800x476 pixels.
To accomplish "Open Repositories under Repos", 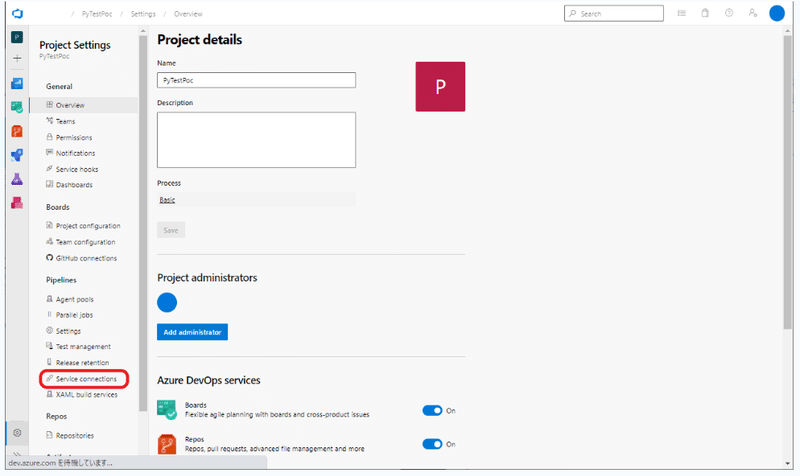I will click(x=74, y=436).
